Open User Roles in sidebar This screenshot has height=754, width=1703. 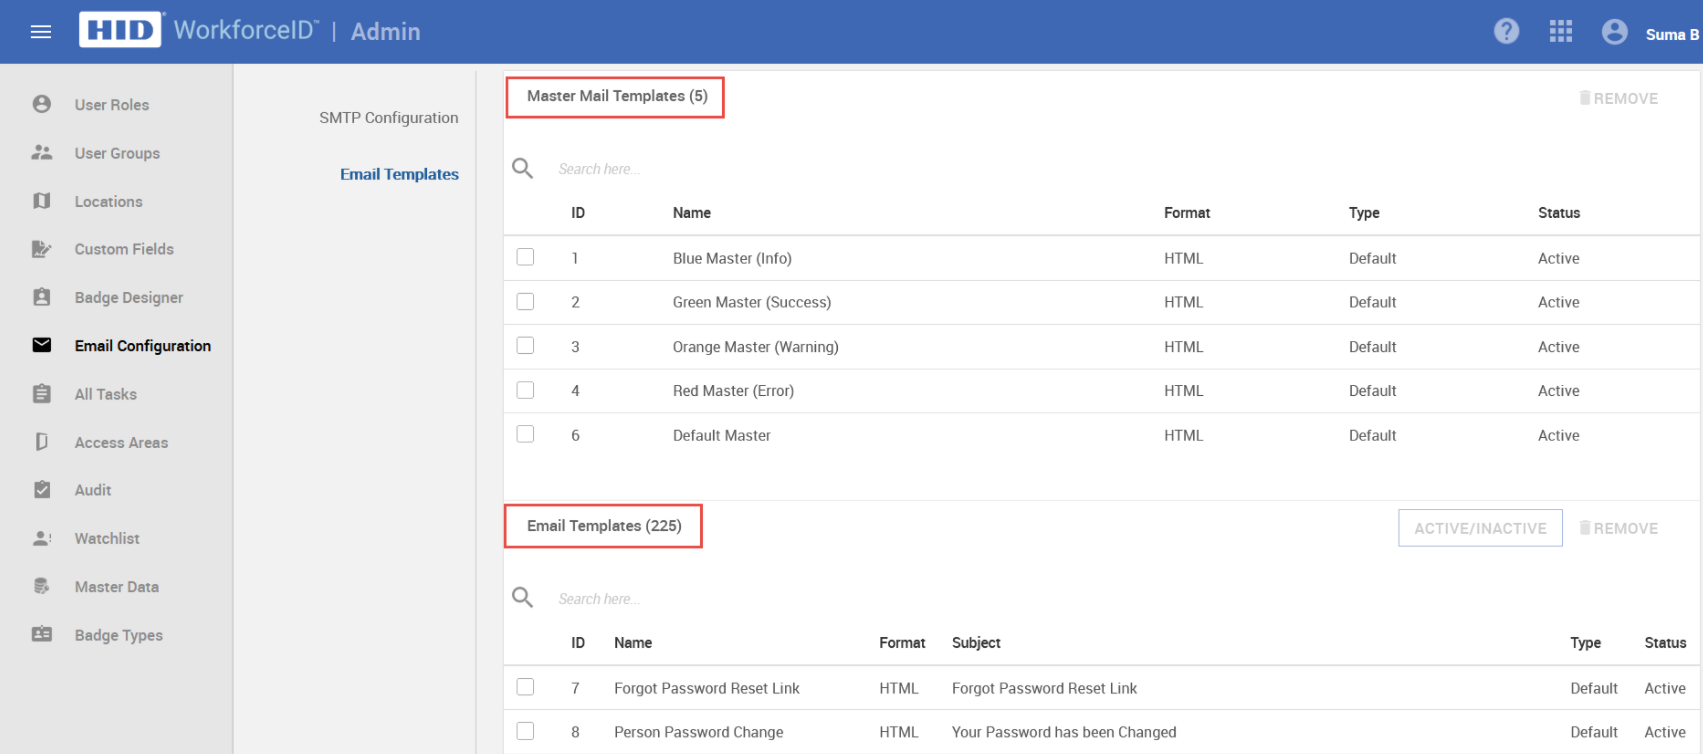coord(112,105)
